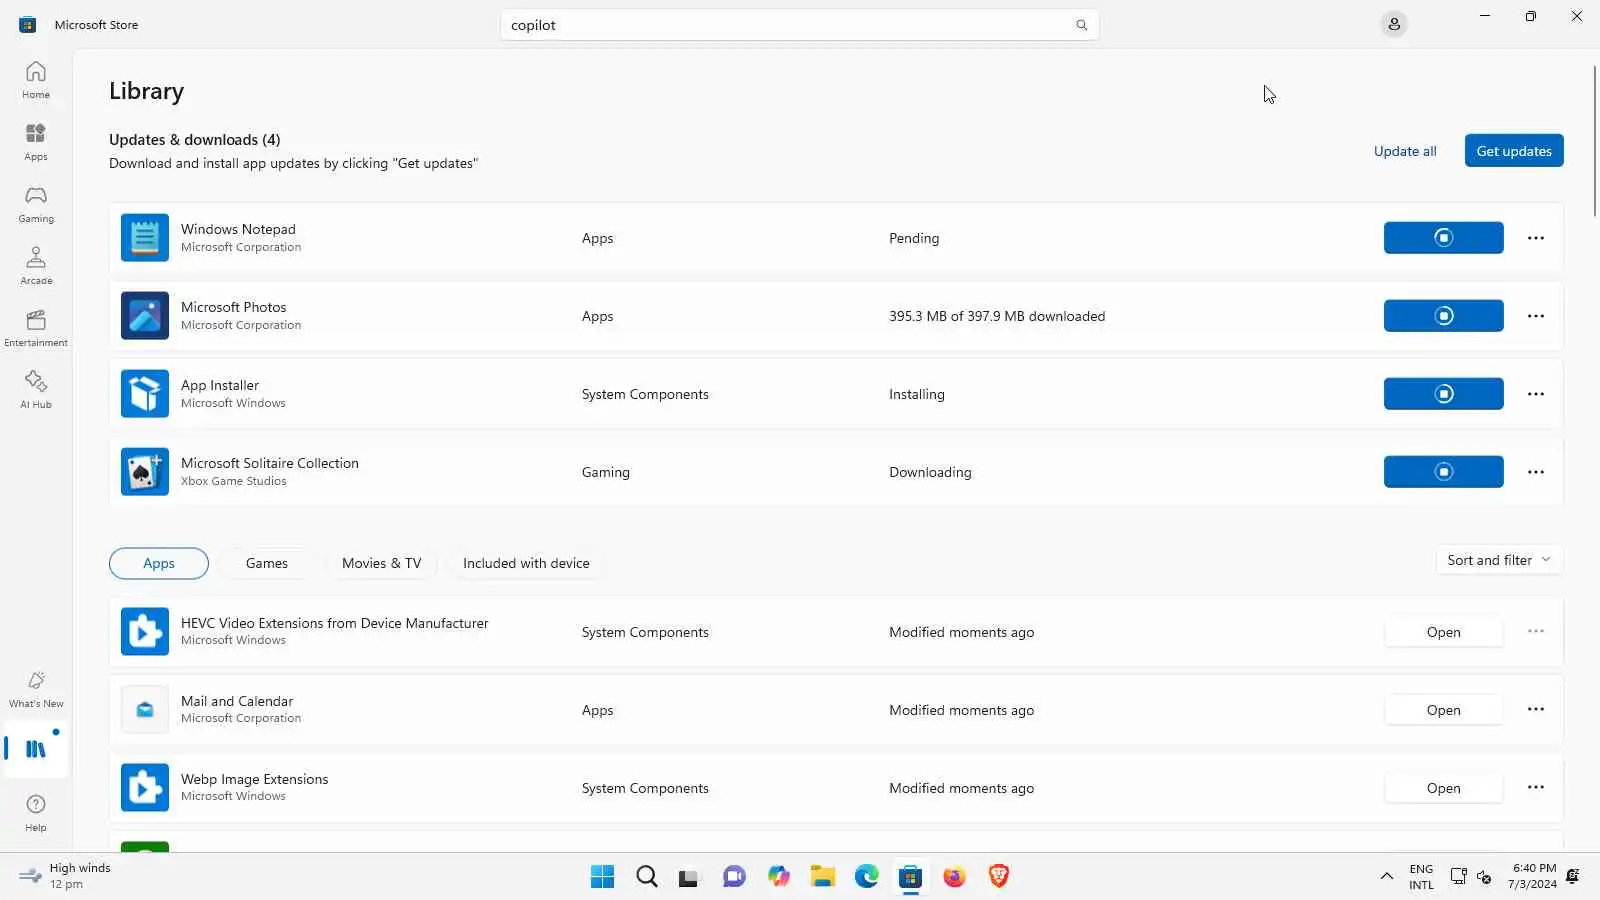Open Mail and Calendar app
The height and width of the screenshot is (900, 1600).
point(1443,710)
